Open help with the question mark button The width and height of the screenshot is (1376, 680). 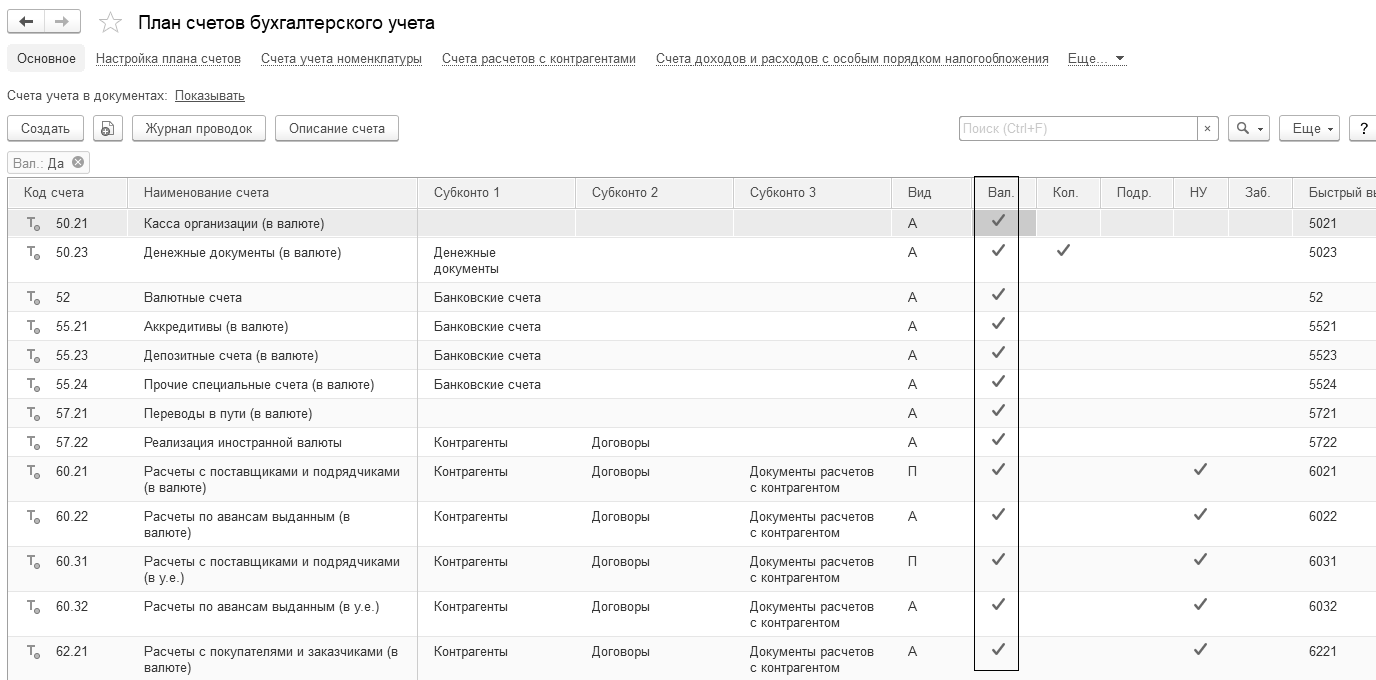[x=1362, y=129]
